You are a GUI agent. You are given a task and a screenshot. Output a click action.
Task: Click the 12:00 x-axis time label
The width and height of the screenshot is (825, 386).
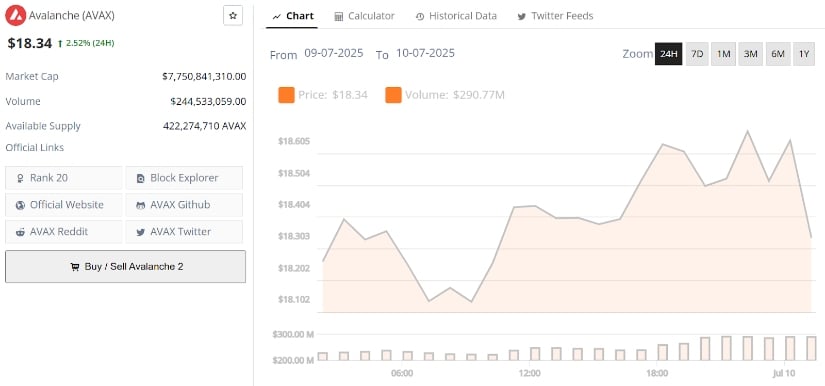pos(529,373)
